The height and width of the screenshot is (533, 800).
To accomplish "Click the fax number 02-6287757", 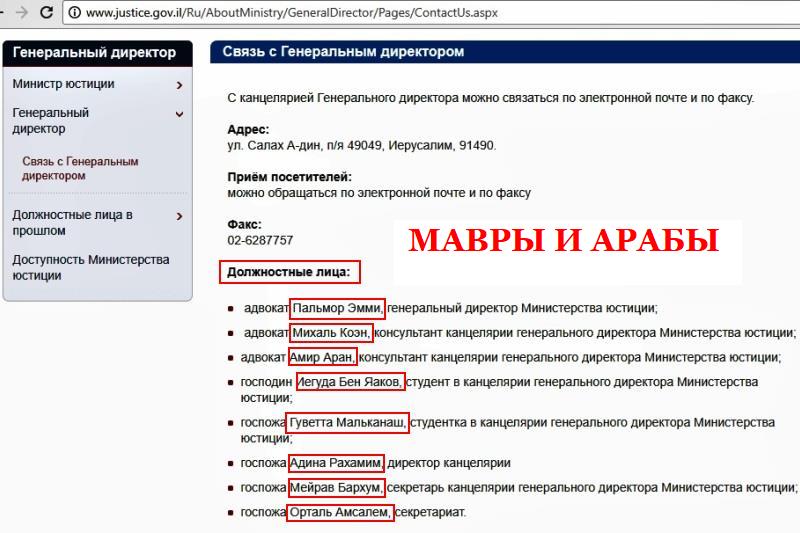I will (260, 240).
